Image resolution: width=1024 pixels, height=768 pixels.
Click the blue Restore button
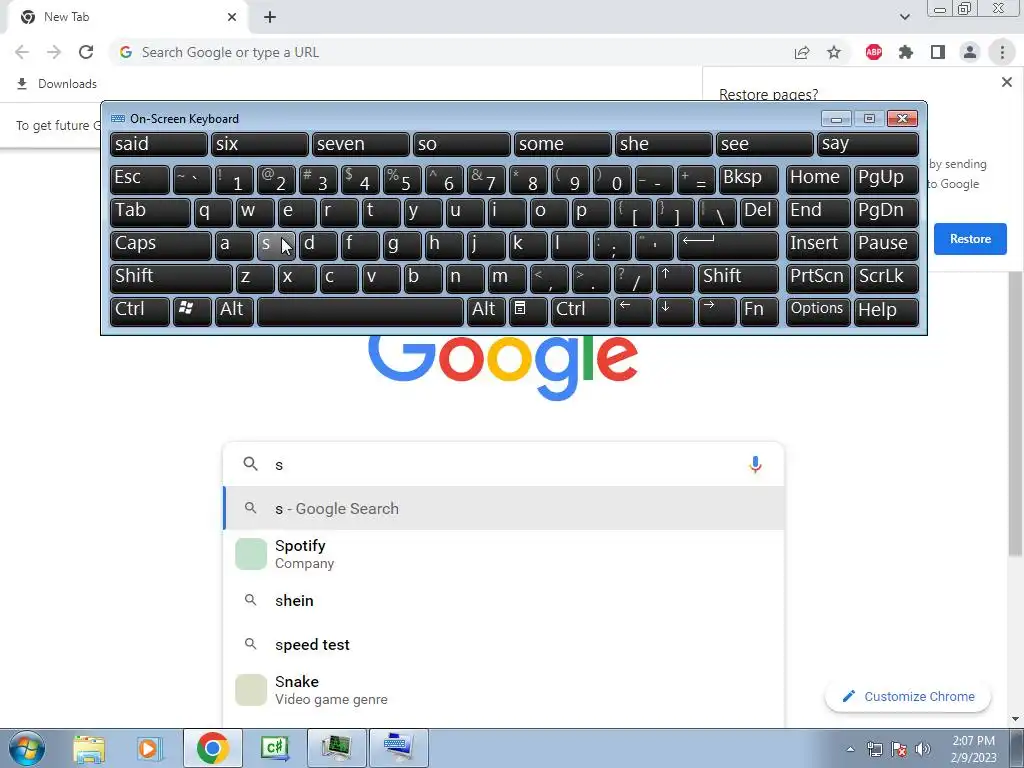[x=970, y=239]
